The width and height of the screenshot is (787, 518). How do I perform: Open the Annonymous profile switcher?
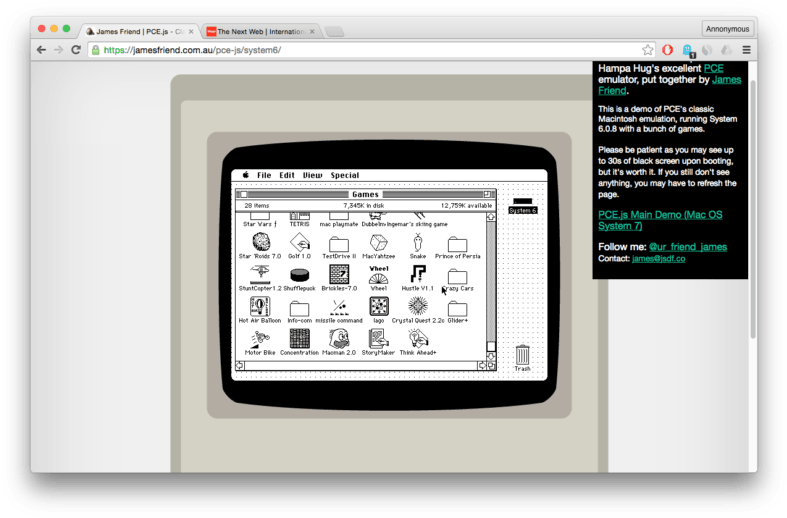click(727, 29)
